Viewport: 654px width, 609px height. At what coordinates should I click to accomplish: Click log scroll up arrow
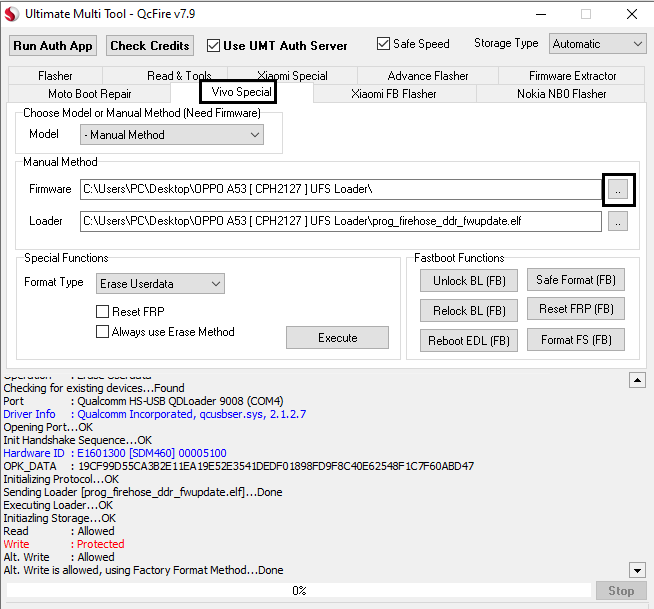point(637,380)
